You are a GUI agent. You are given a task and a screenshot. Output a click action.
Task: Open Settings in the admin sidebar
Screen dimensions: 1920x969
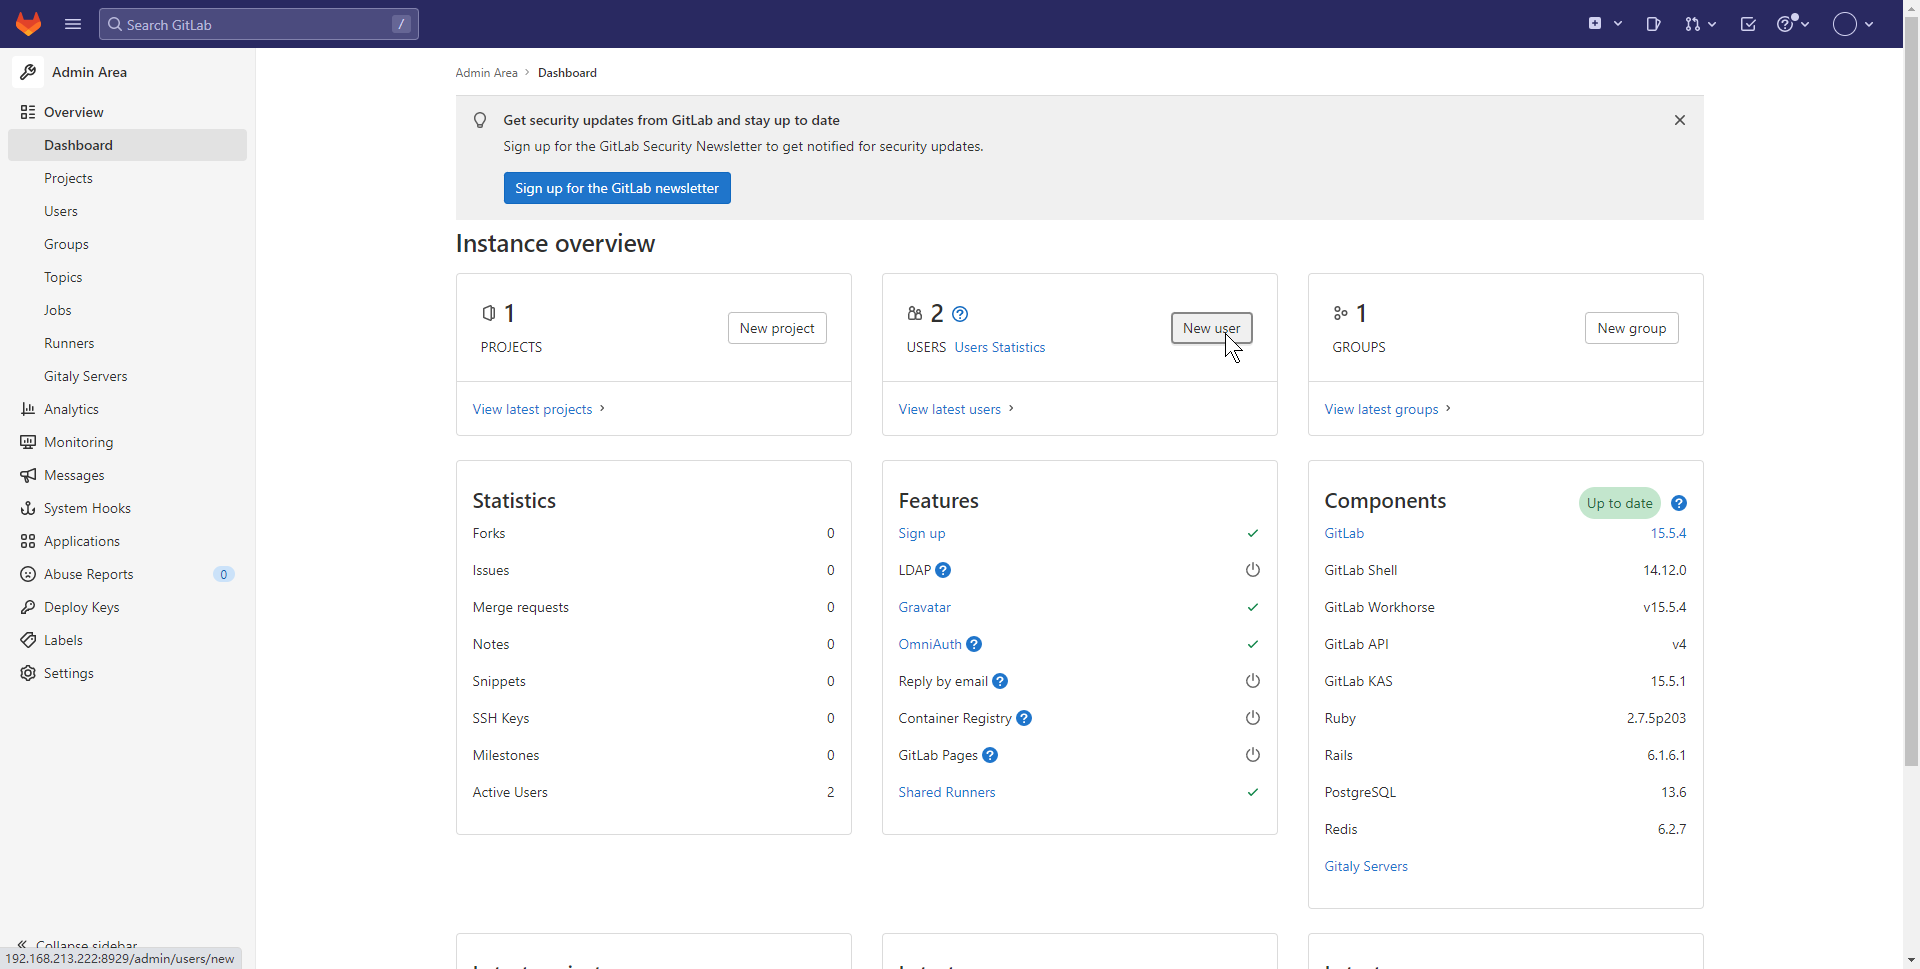click(68, 673)
